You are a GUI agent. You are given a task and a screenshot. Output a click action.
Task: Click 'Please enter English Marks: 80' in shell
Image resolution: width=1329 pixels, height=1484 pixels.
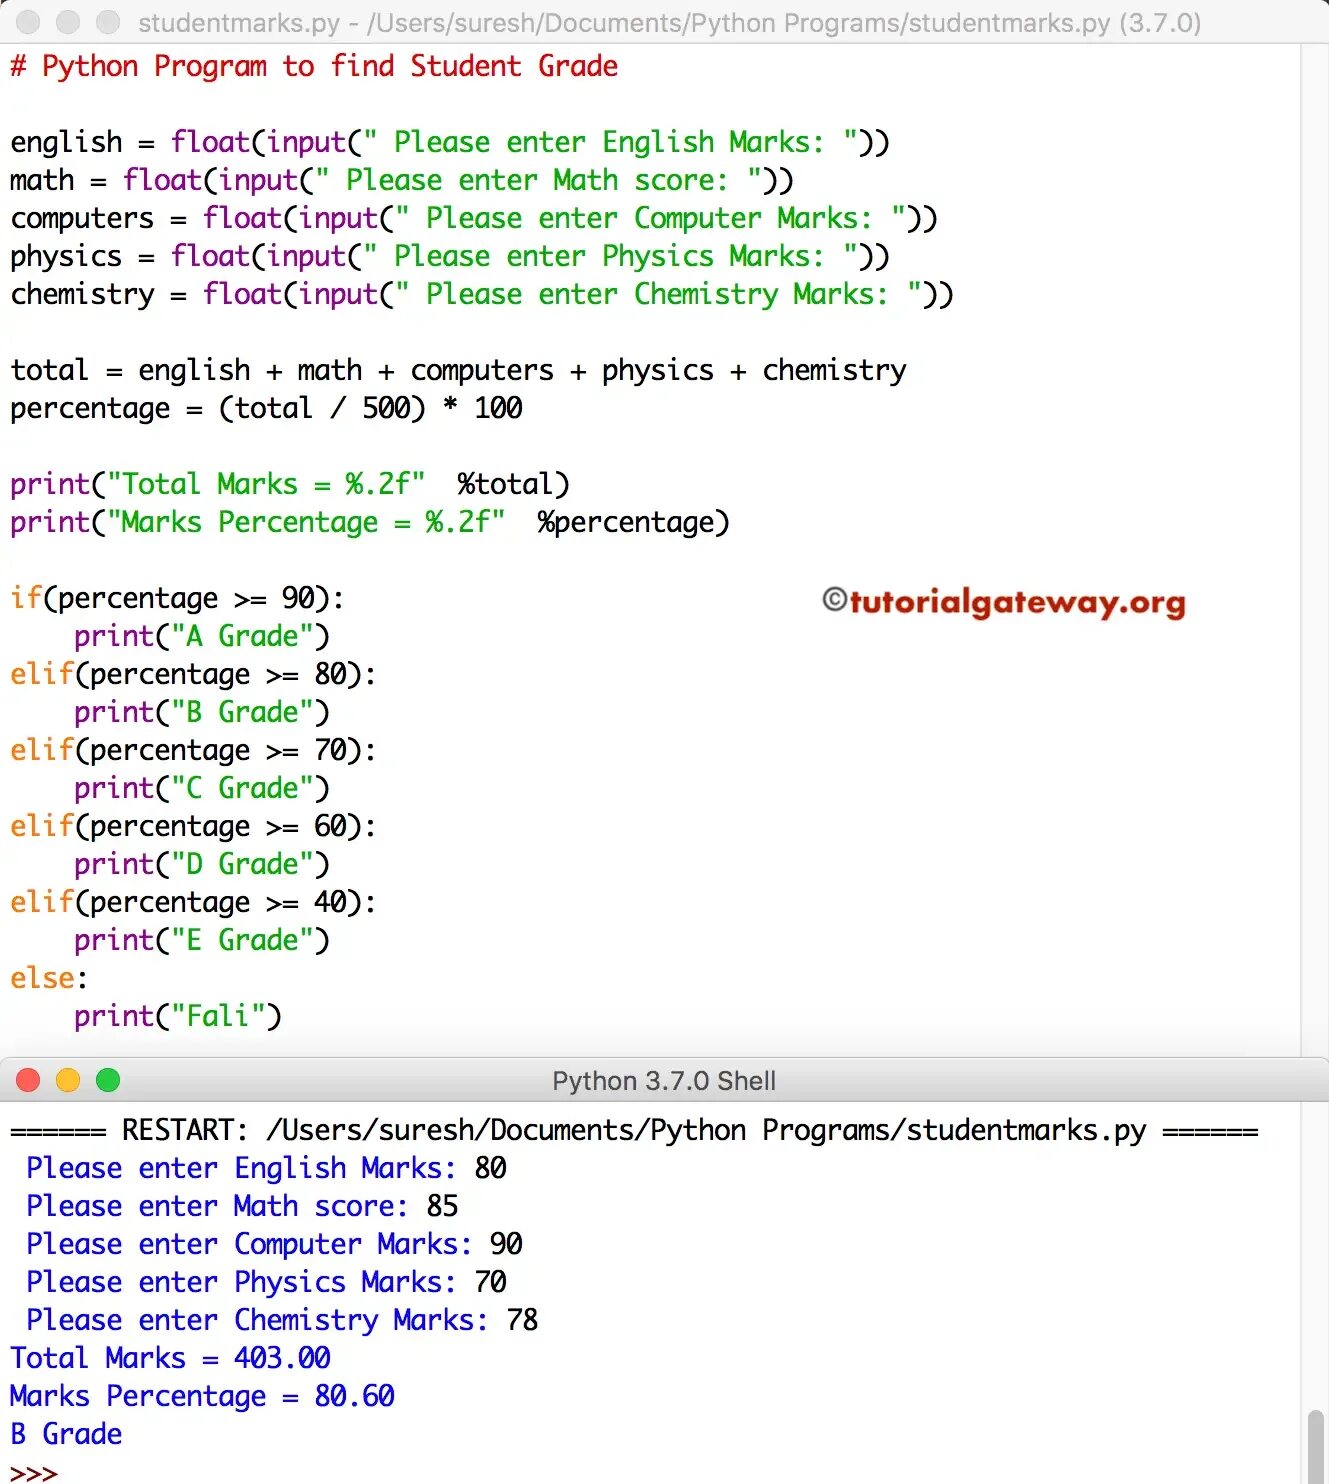(266, 1168)
